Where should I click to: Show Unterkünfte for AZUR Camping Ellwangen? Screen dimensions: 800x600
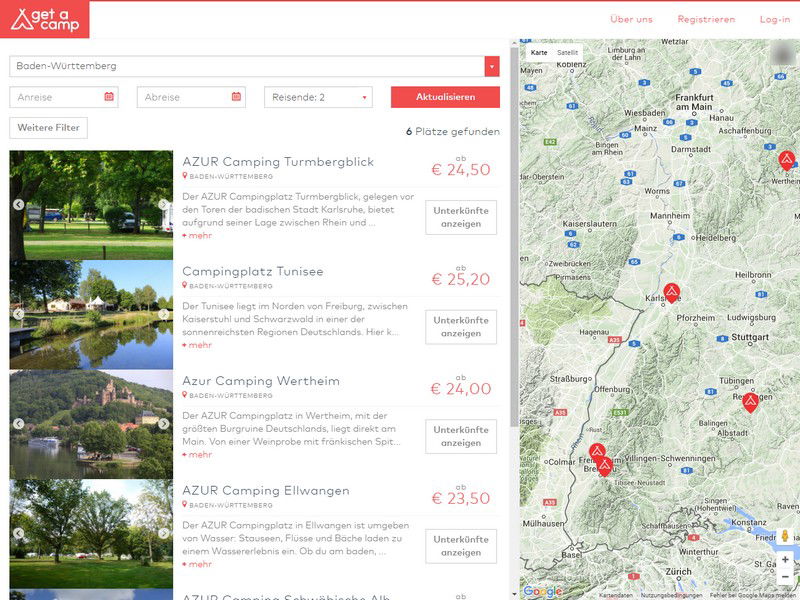click(x=461, y=546)
